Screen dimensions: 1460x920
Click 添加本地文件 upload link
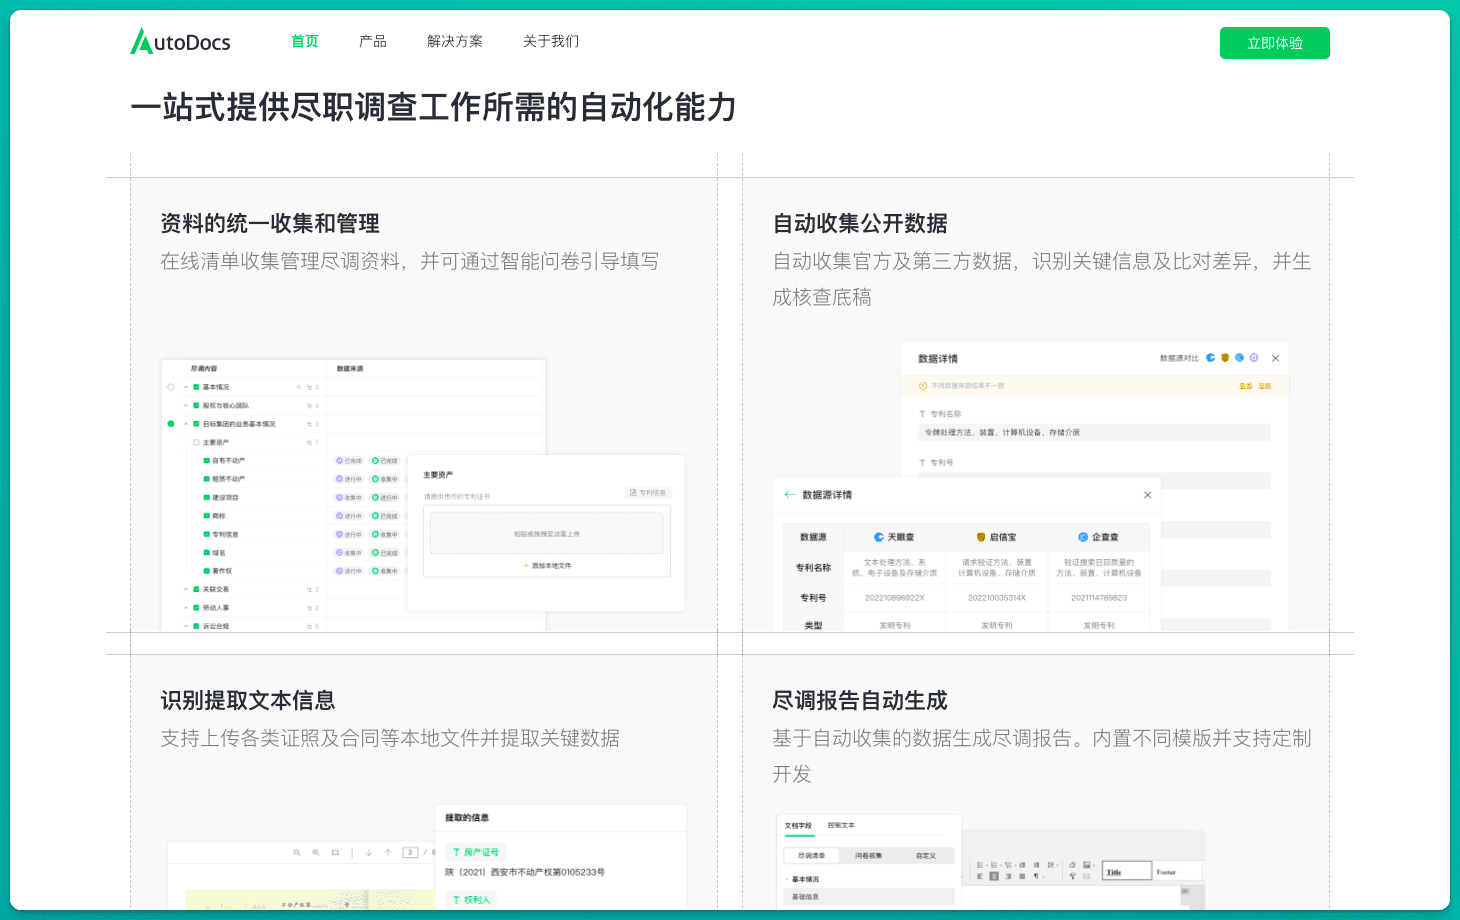click(x=547, y=566)
